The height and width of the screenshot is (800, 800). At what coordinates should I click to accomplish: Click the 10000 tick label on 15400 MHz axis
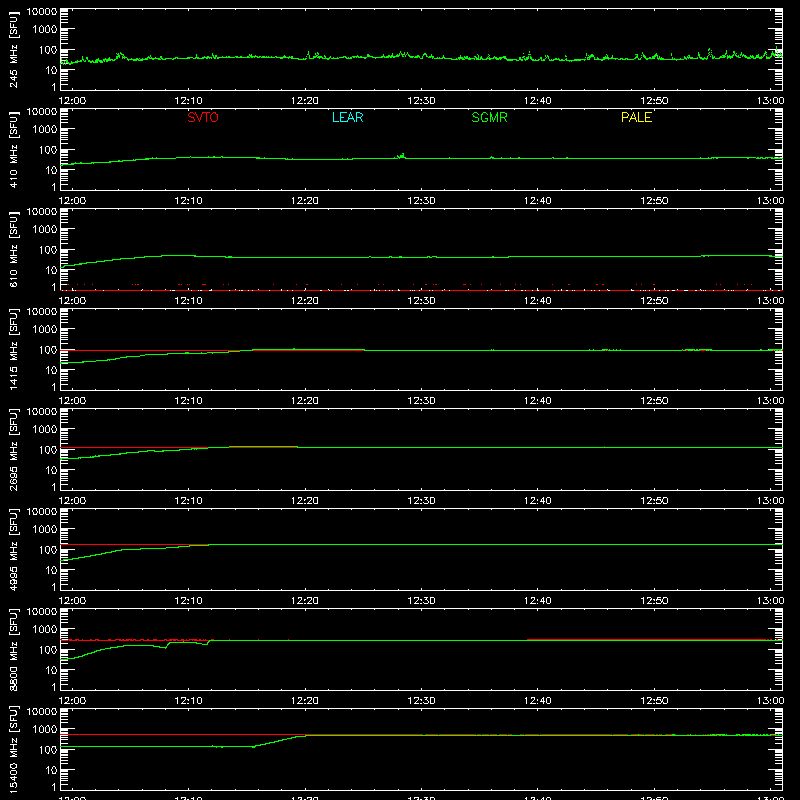coord(42,712)
